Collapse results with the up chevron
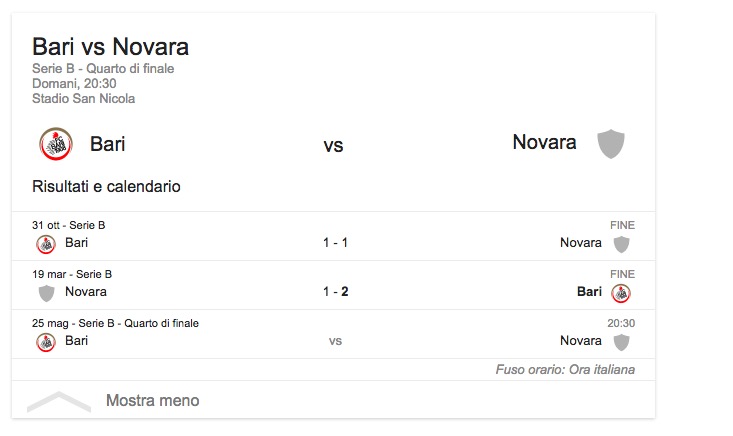This screenshot has width=733, height=436. click(59, 401)
